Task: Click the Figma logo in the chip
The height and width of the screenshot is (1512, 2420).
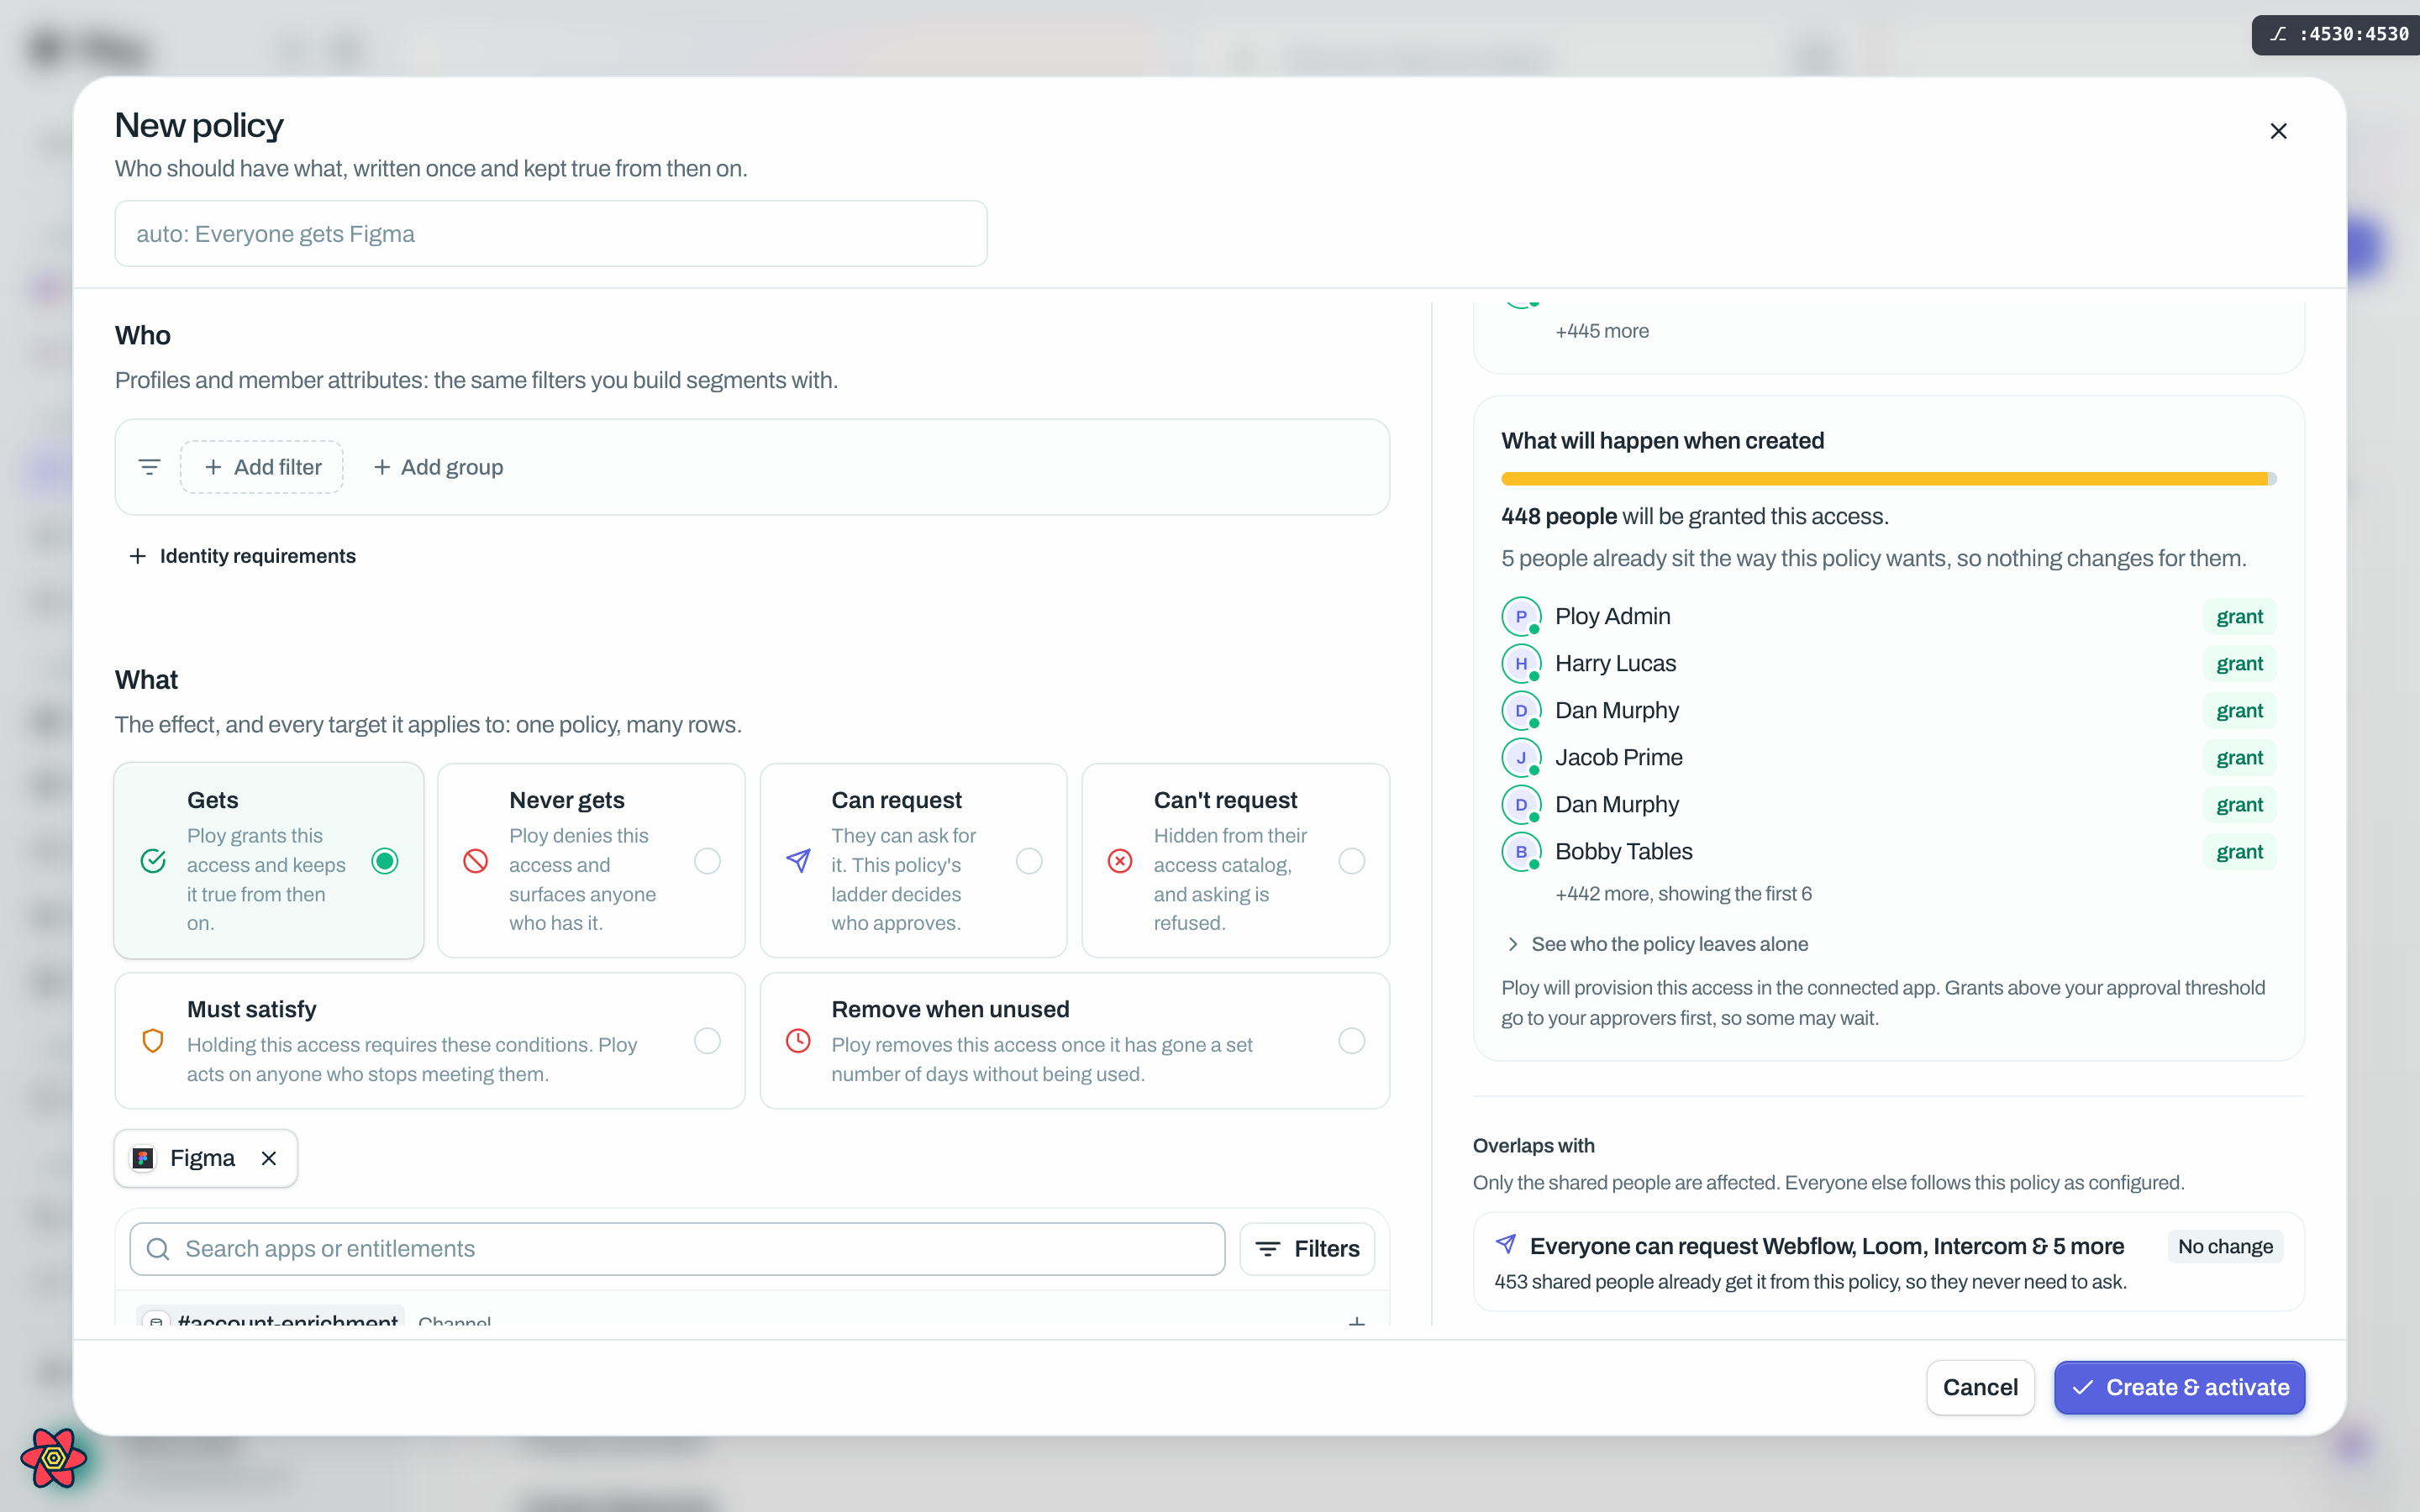Action: pos(143,1158)
